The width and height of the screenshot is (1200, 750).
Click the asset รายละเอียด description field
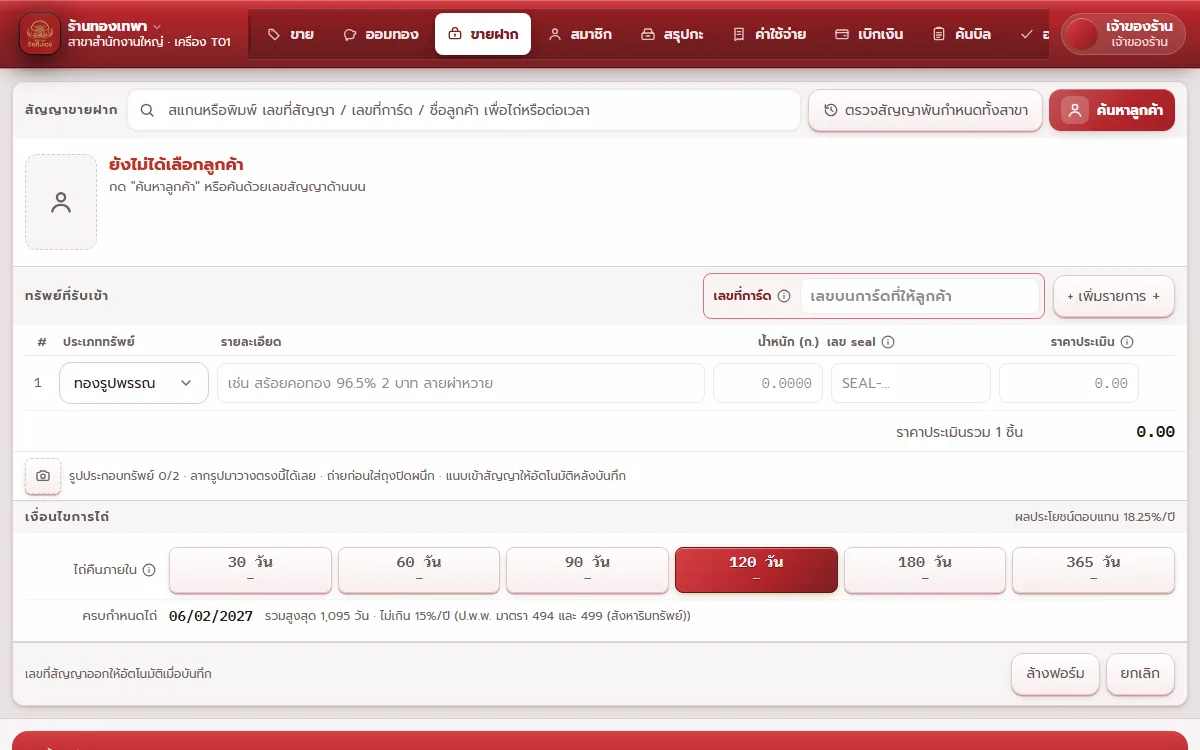click(461, 383)
